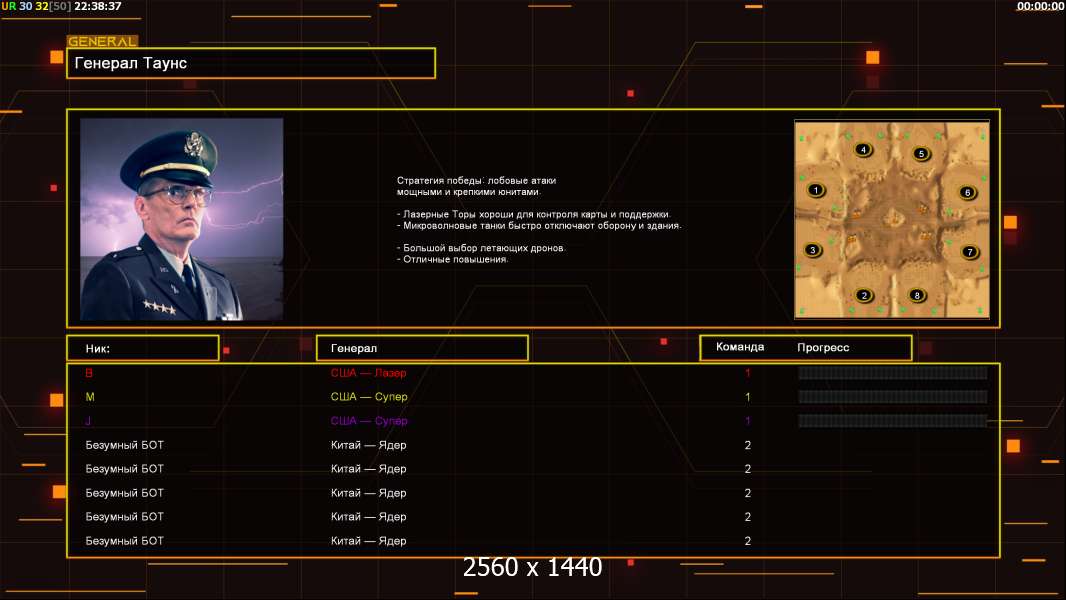Click start position 2 on the minimap

coord(864,295)
